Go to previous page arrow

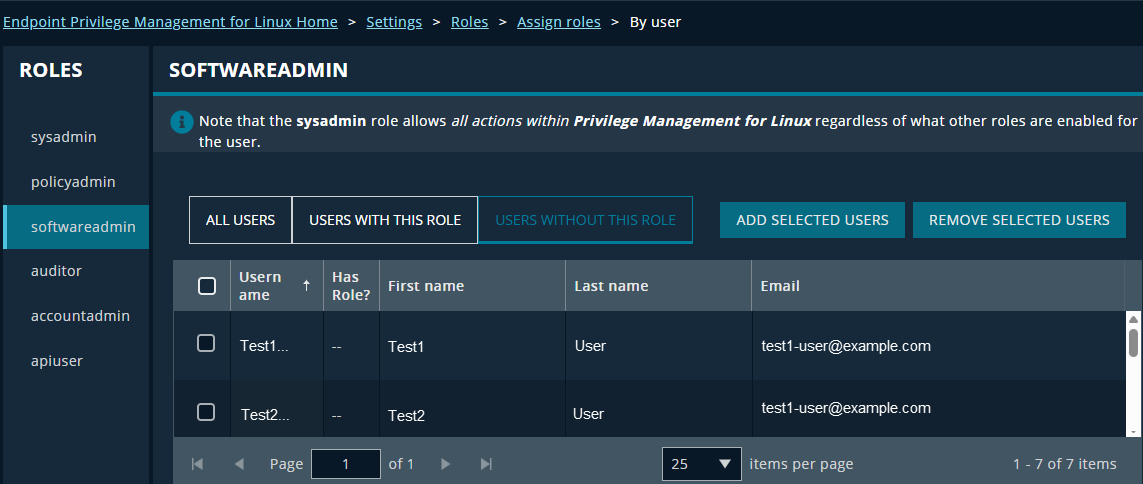click(x=239, y=464)
